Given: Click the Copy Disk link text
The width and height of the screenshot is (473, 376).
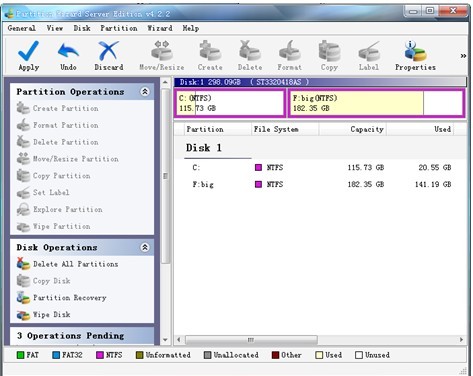Looking at the screenshot, I should [52, 281].
